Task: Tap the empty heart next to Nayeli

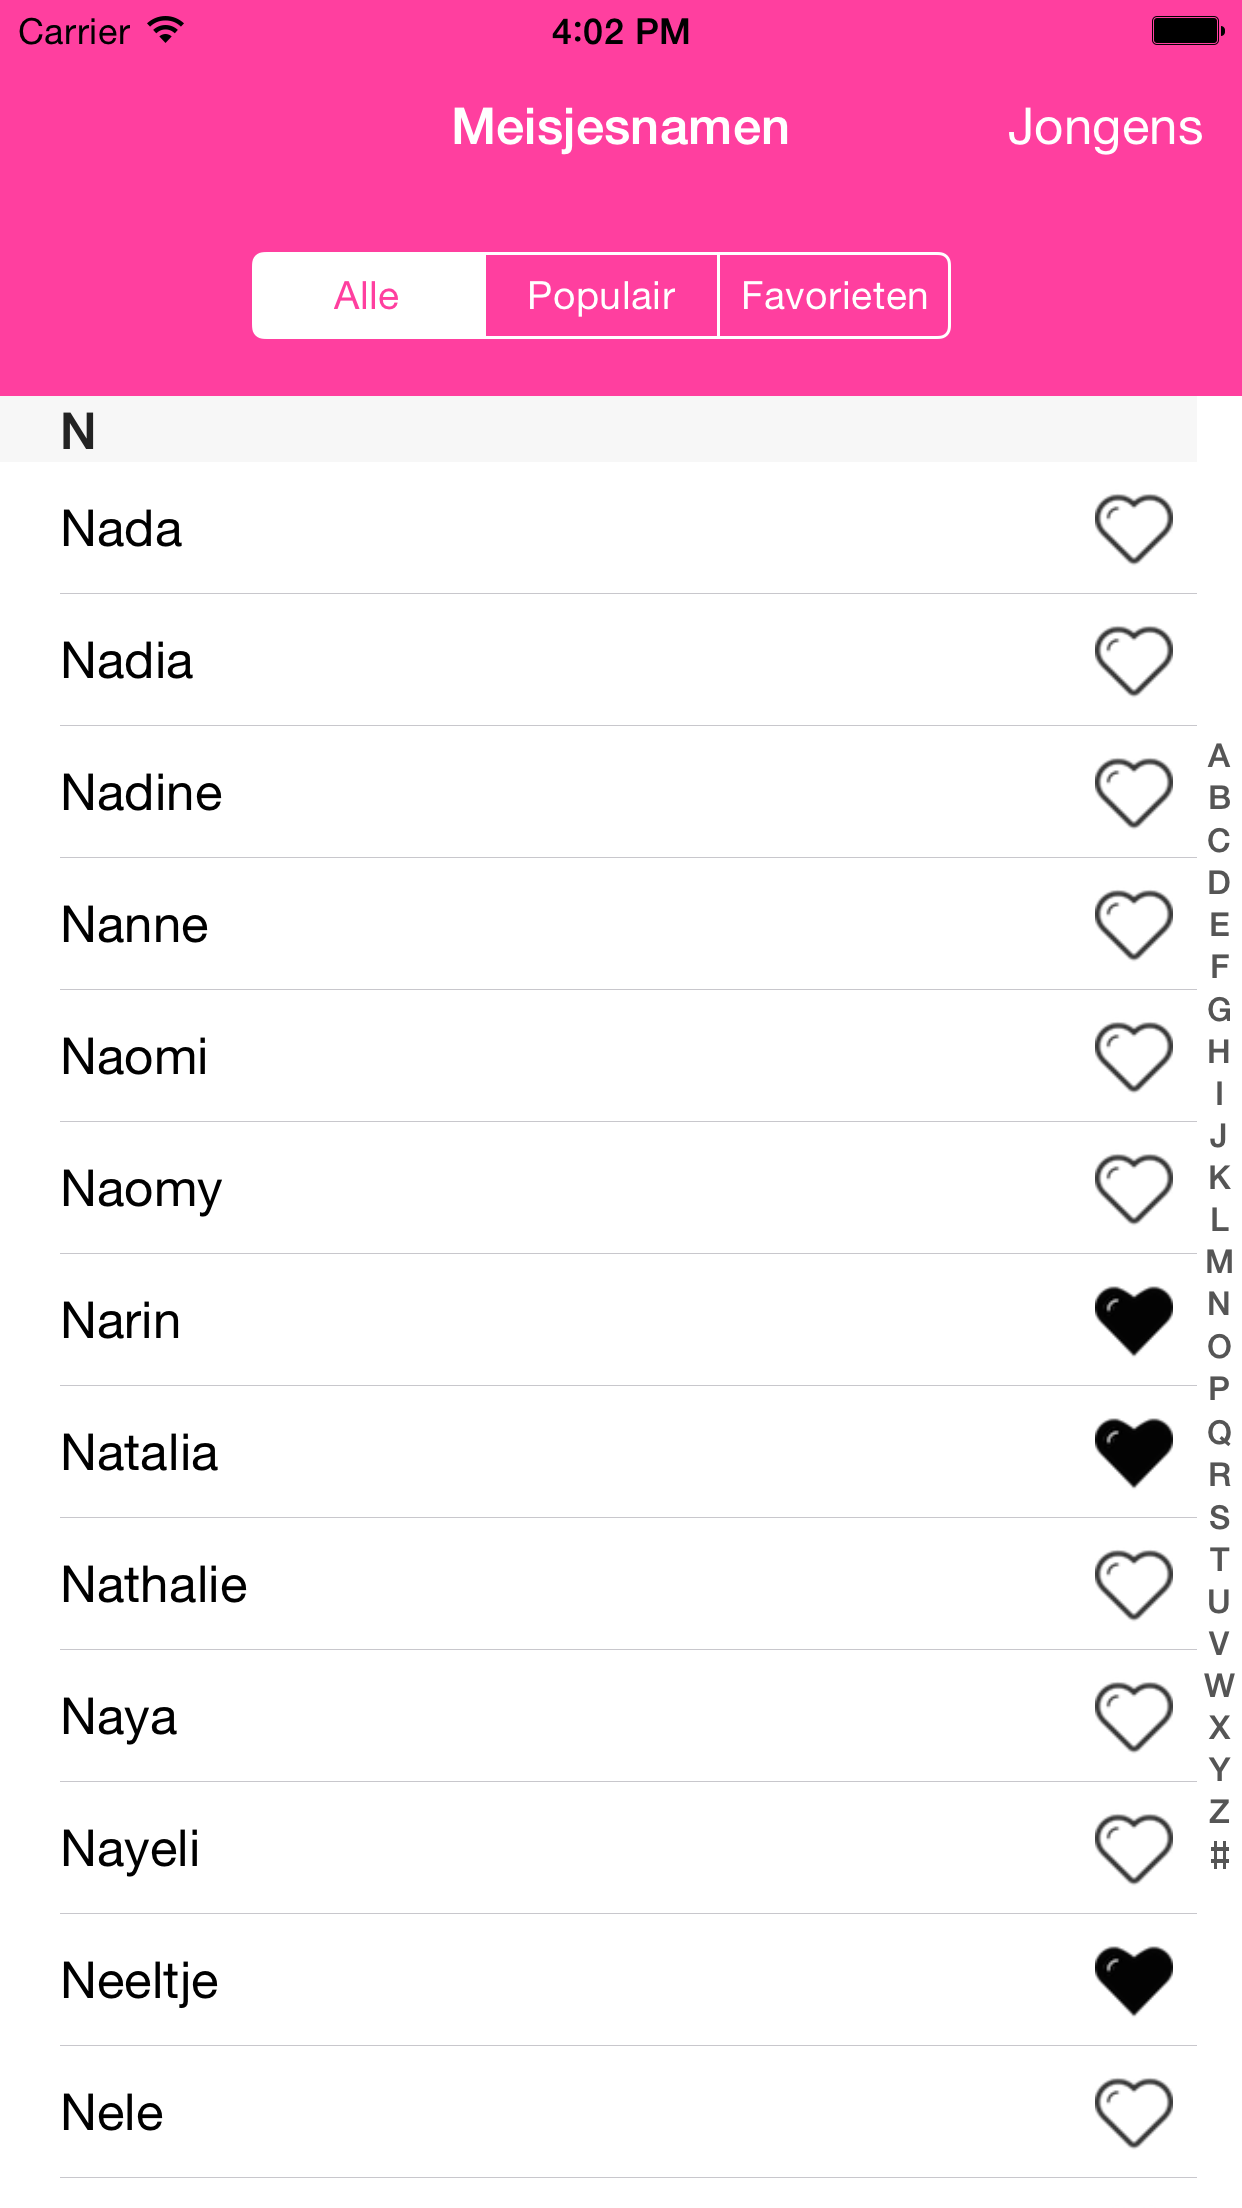Action: 1133,1849
